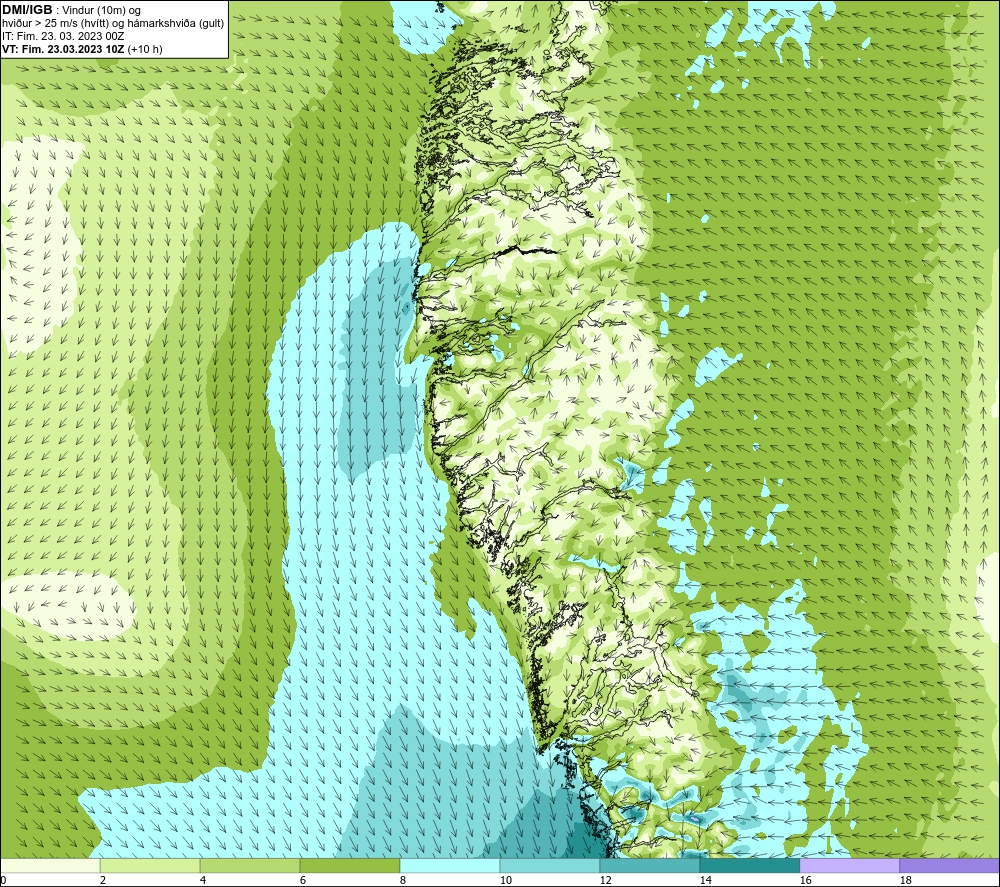Click the '(+10 h)' forecast offset text

pyautogui.click(x=145, y=49)
